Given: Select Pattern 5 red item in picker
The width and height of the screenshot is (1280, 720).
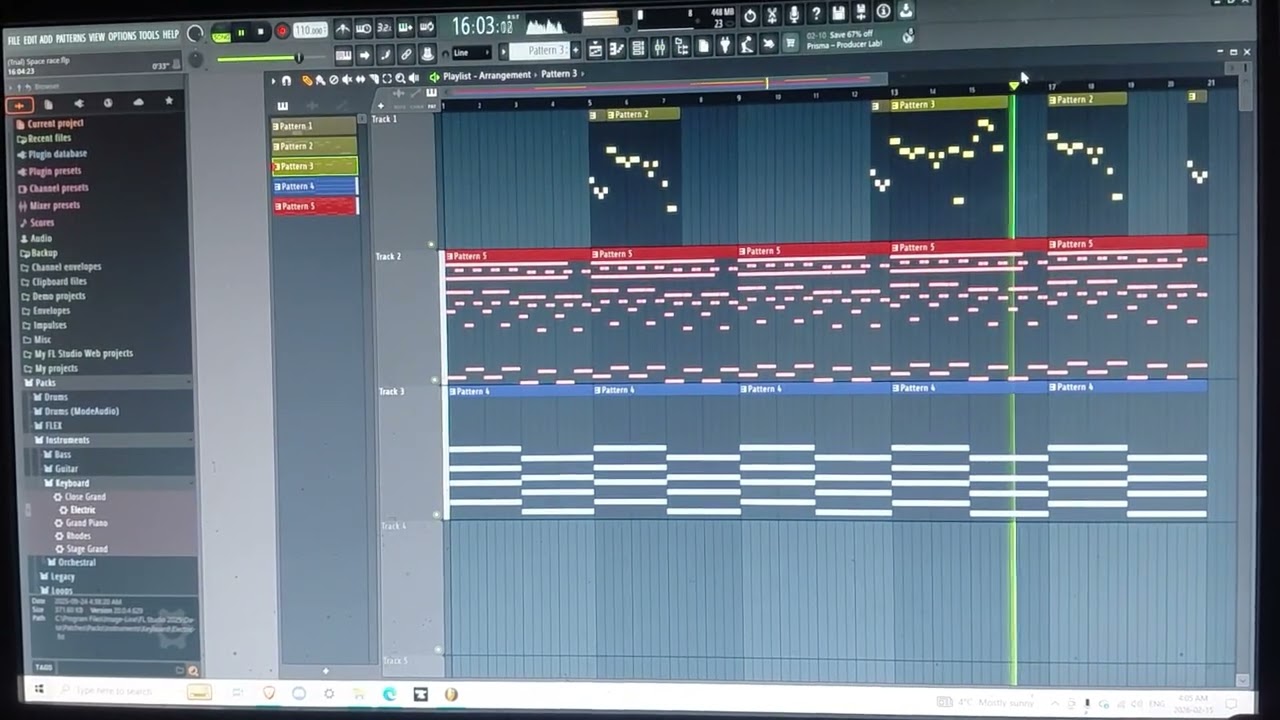Looking at the screenshot, I should tap(314, 206).
